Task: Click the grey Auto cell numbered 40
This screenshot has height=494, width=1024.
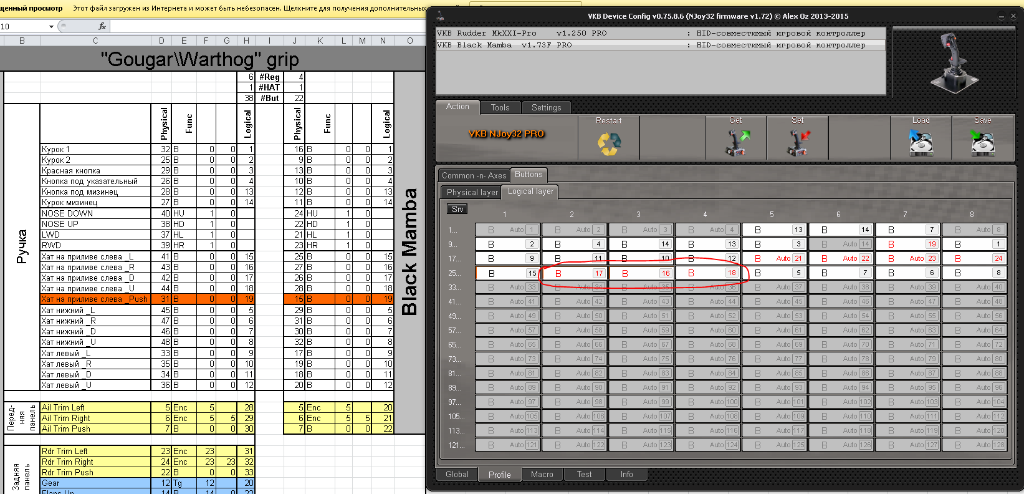Action: tap(975, 288)
